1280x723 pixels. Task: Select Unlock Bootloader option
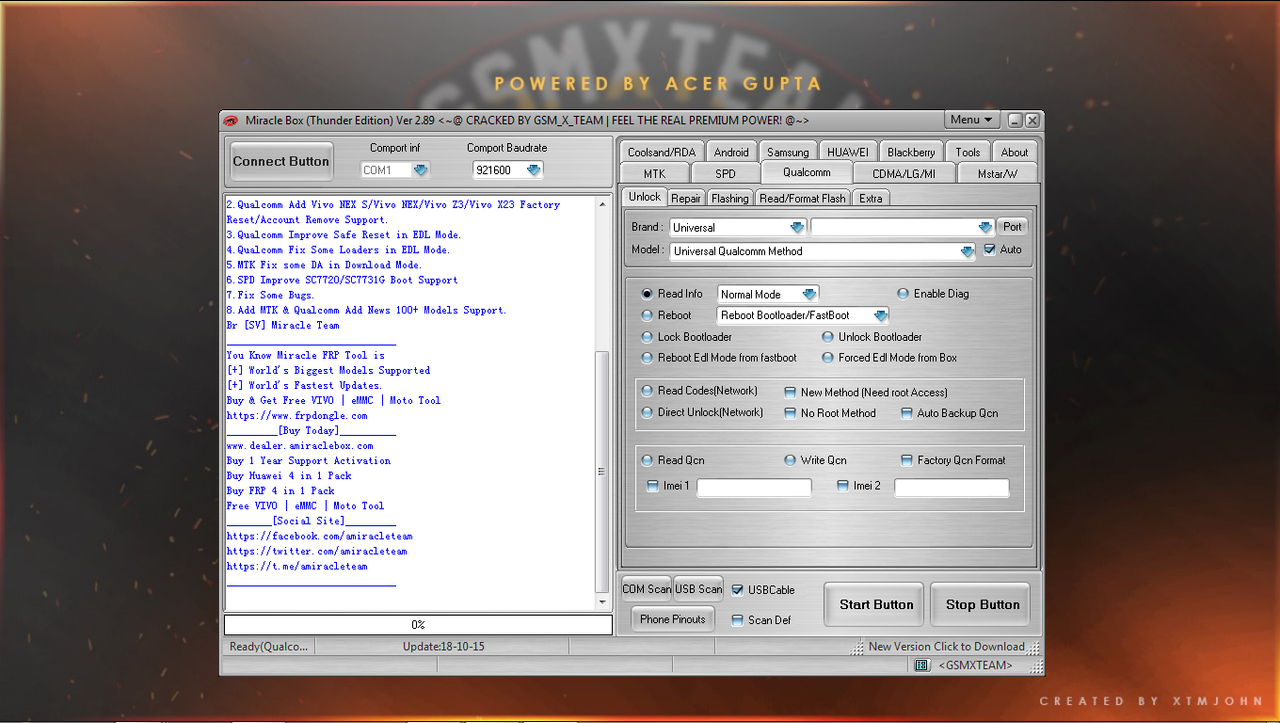click(828, 337)
